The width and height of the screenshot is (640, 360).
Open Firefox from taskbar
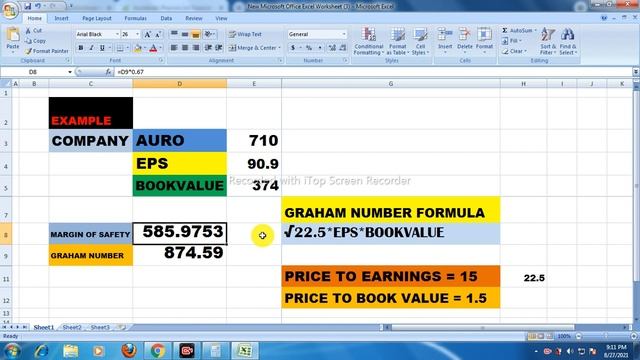(x=129, y=351)
